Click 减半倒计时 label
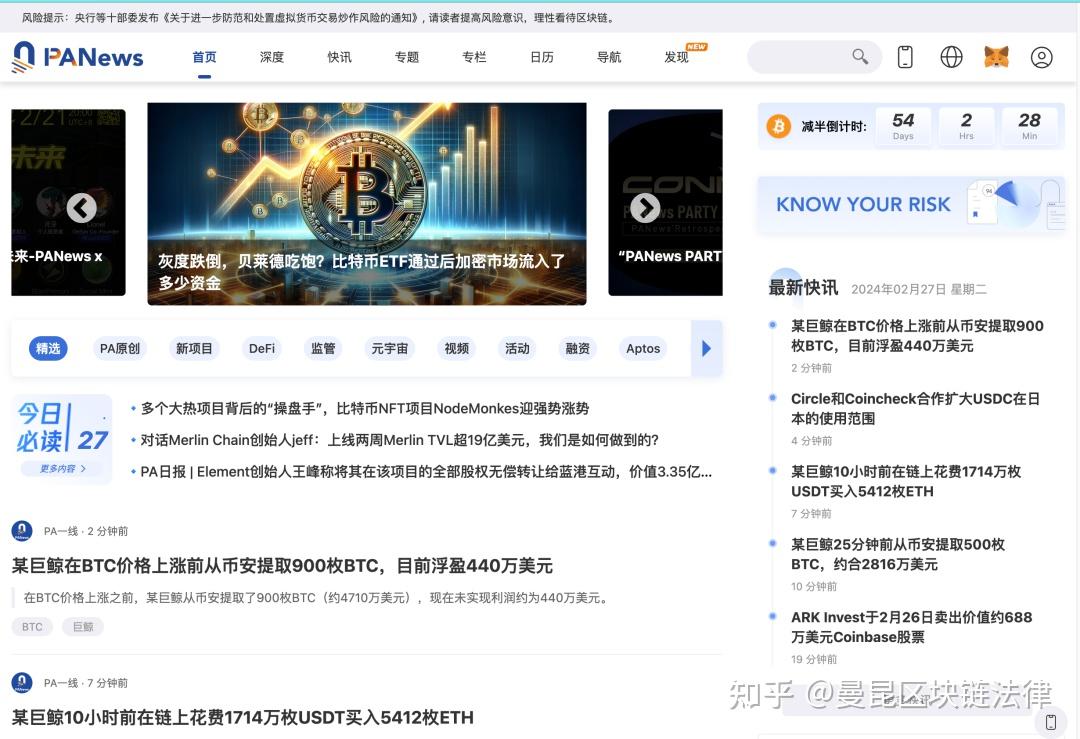This screenshot has height=739, width=1080. point(833,127)
